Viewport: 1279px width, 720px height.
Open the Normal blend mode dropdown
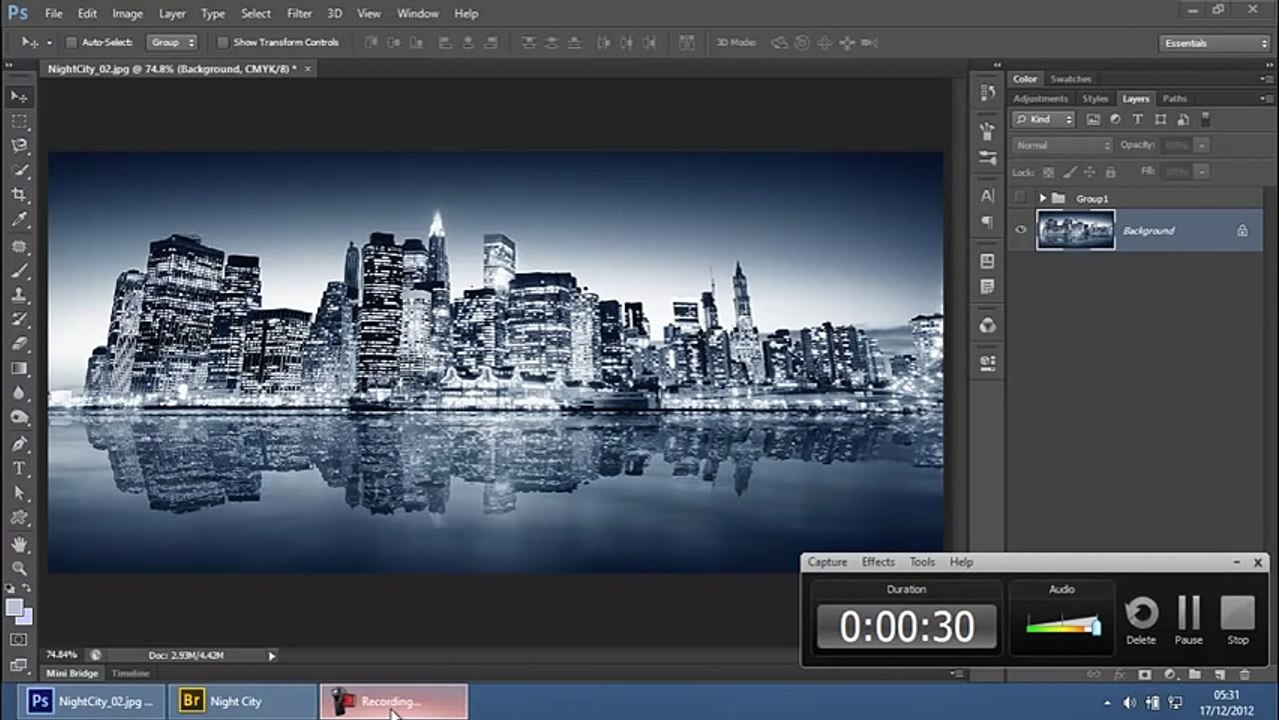pyautogui.click(x=1062, y=145)
